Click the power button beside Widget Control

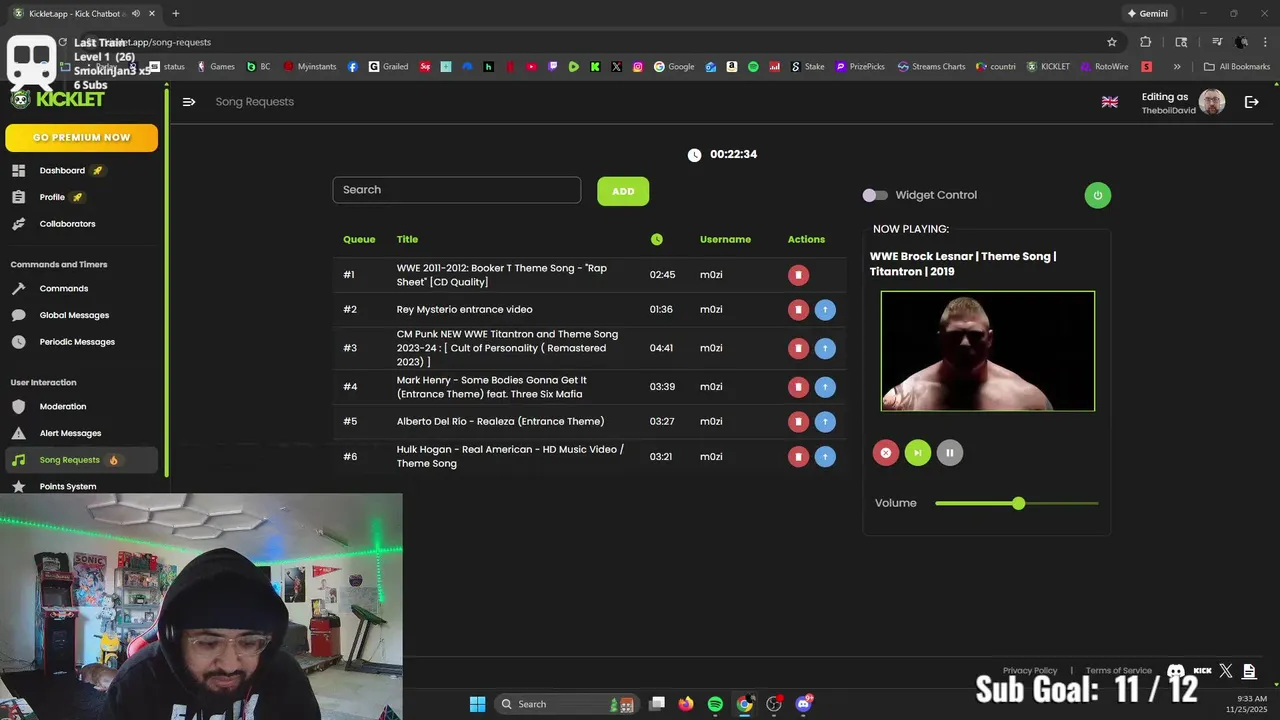(1097, 195)
